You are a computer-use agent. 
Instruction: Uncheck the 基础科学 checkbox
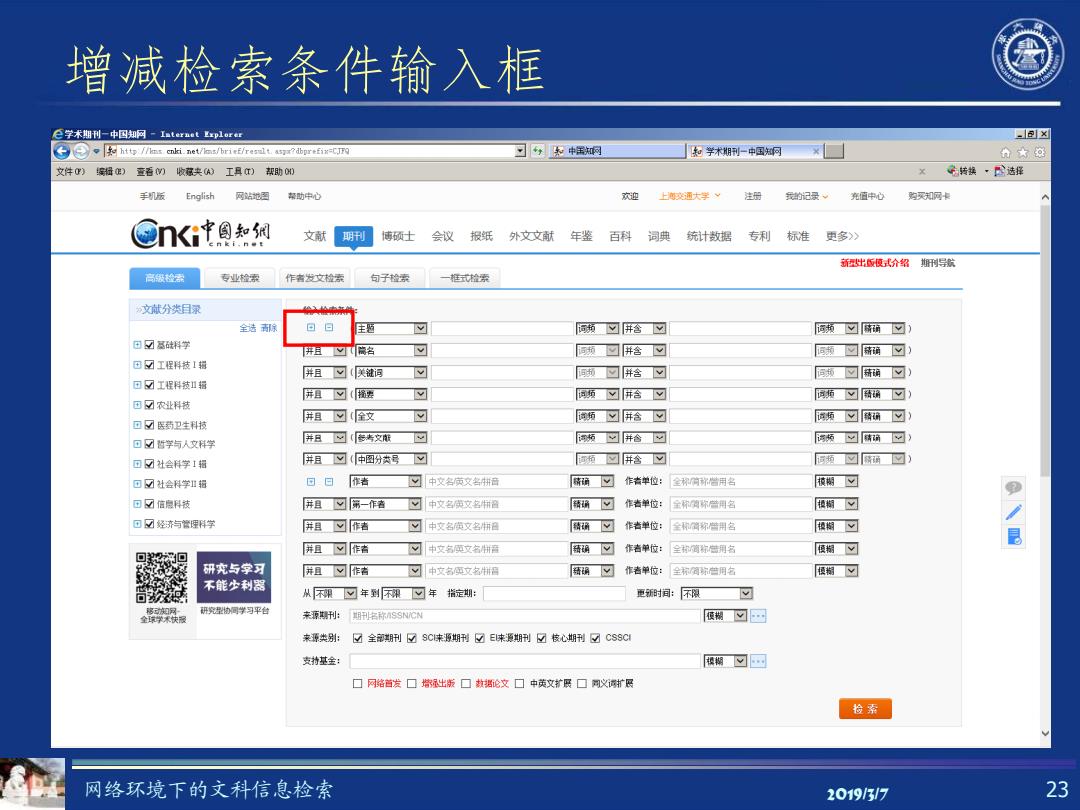coord(149,345)
